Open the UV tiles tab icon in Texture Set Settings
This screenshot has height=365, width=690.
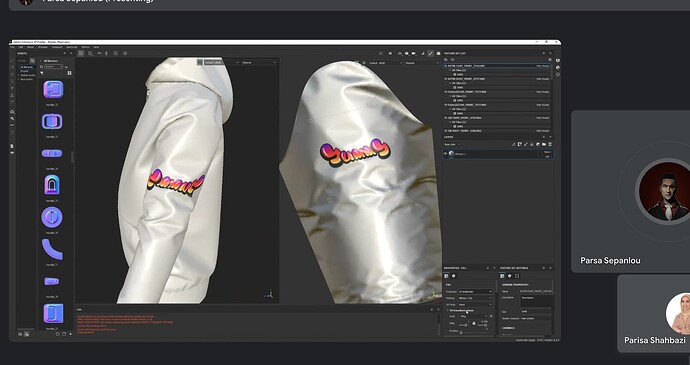517,276
